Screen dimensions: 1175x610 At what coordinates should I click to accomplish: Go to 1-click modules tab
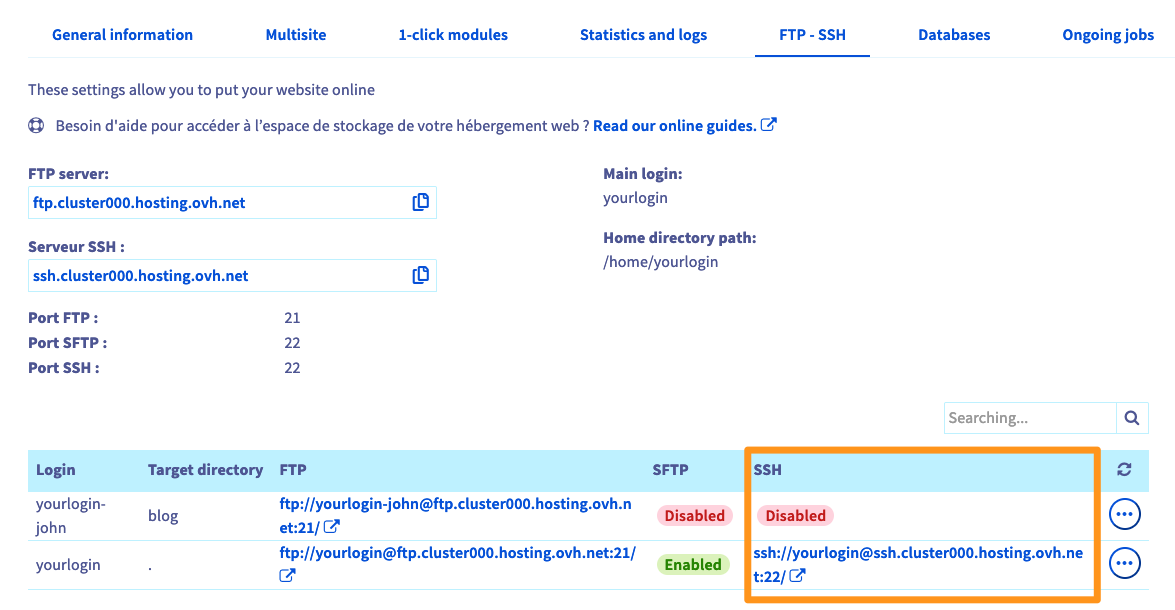pos(453,34)
